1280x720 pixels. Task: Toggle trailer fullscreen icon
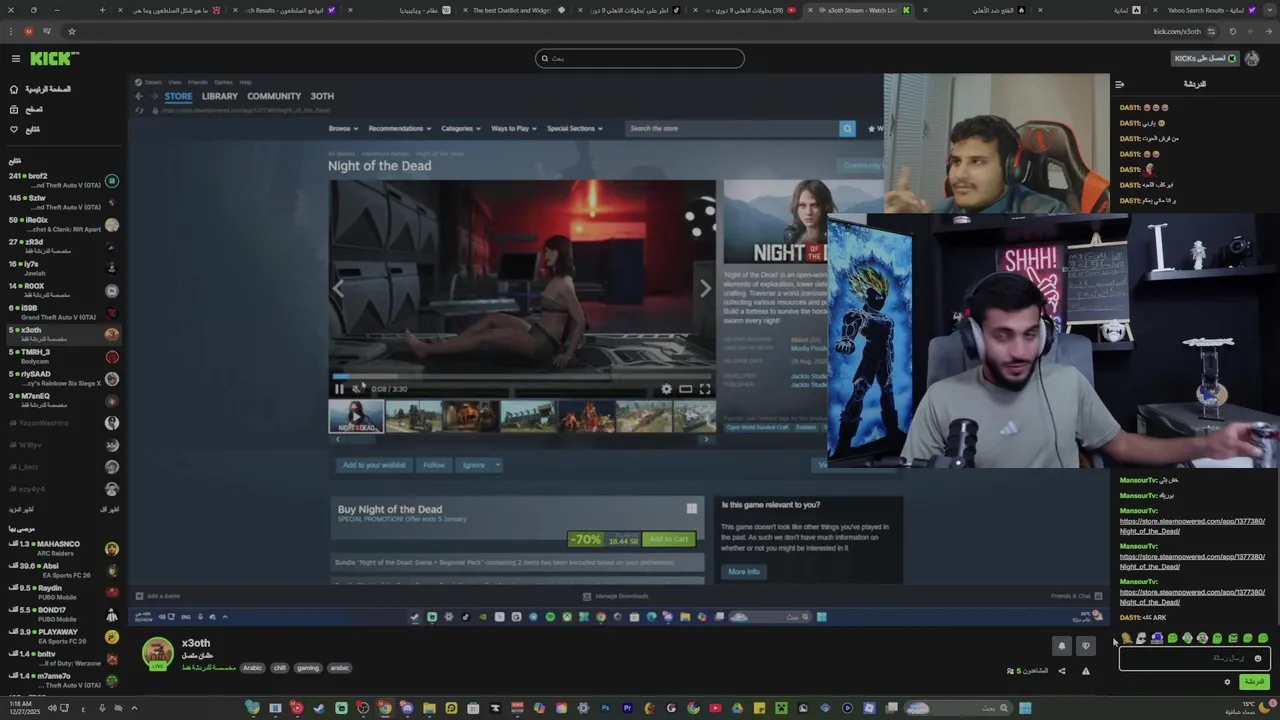tap(705, 389)
